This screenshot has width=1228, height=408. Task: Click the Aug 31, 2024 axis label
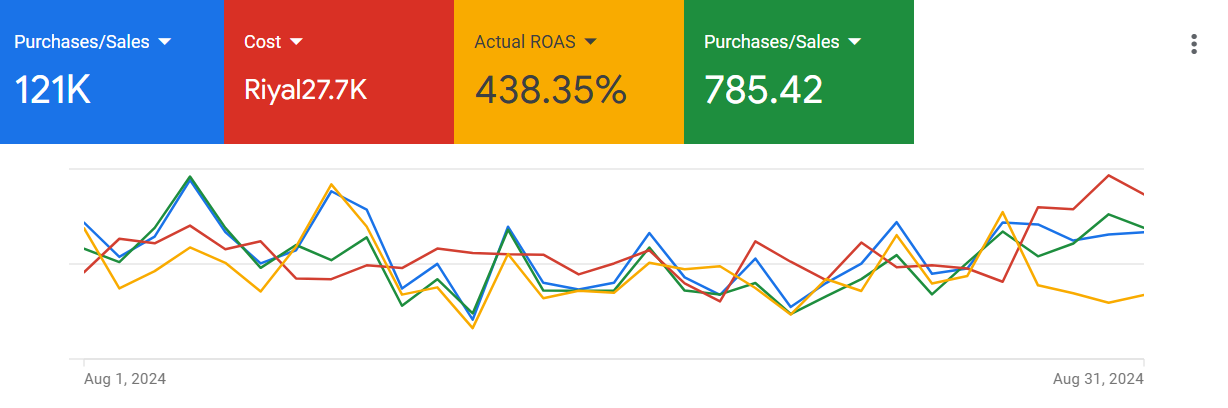point(1098,379)
